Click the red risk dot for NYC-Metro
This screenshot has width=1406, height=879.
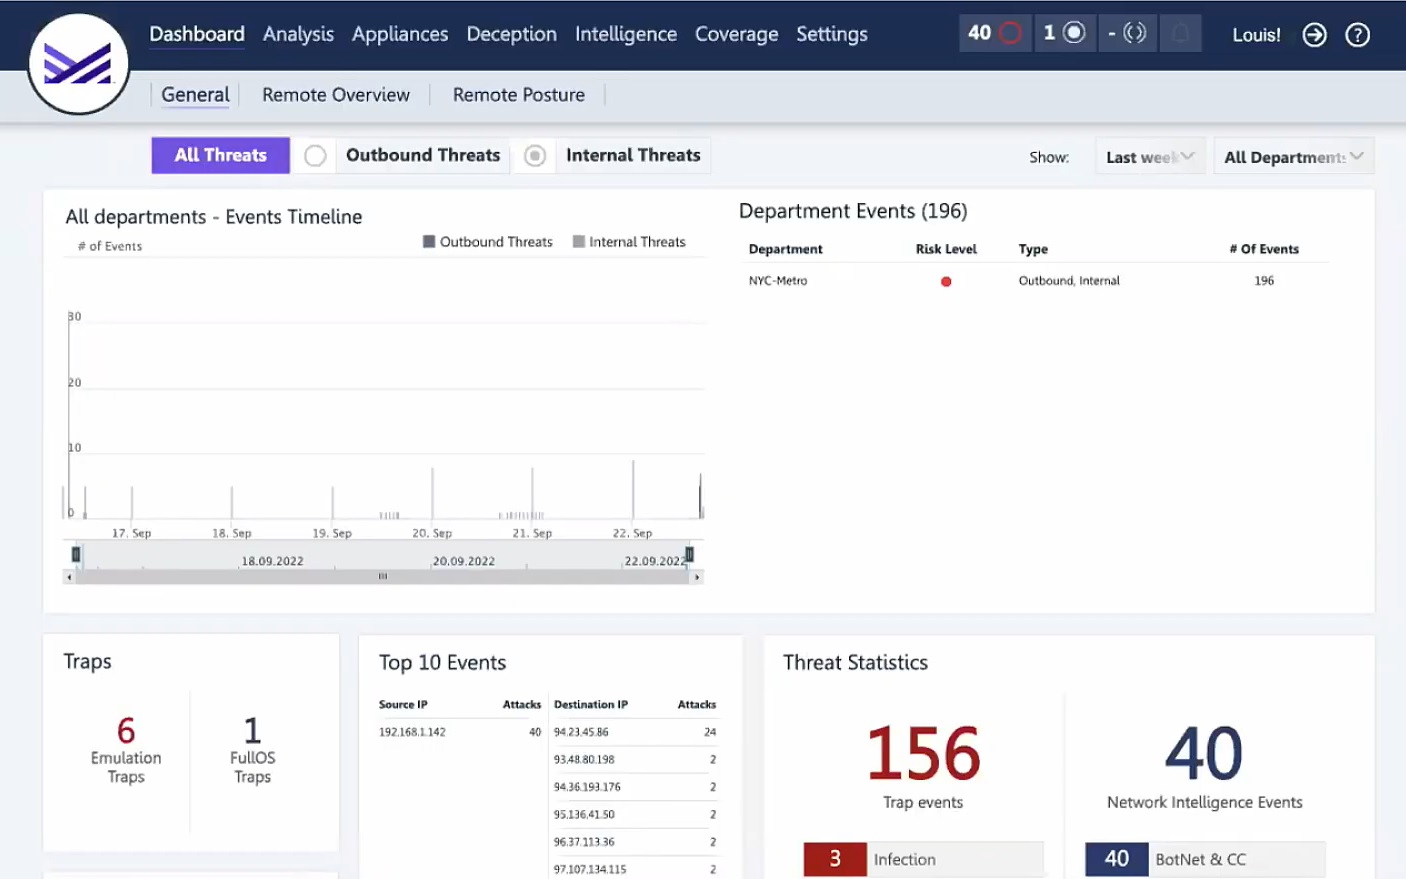point(946,282)
